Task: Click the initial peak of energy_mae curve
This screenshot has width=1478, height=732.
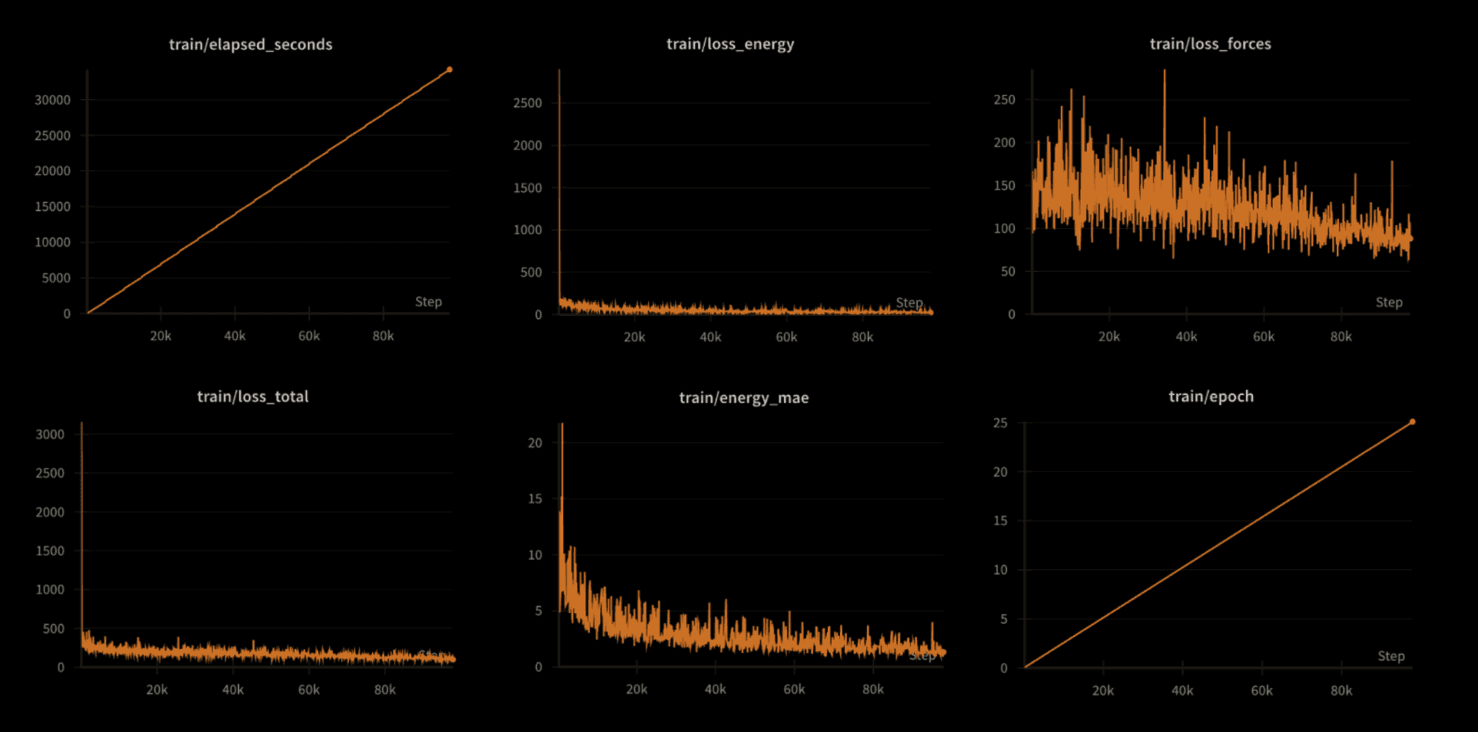Action: 562,425
